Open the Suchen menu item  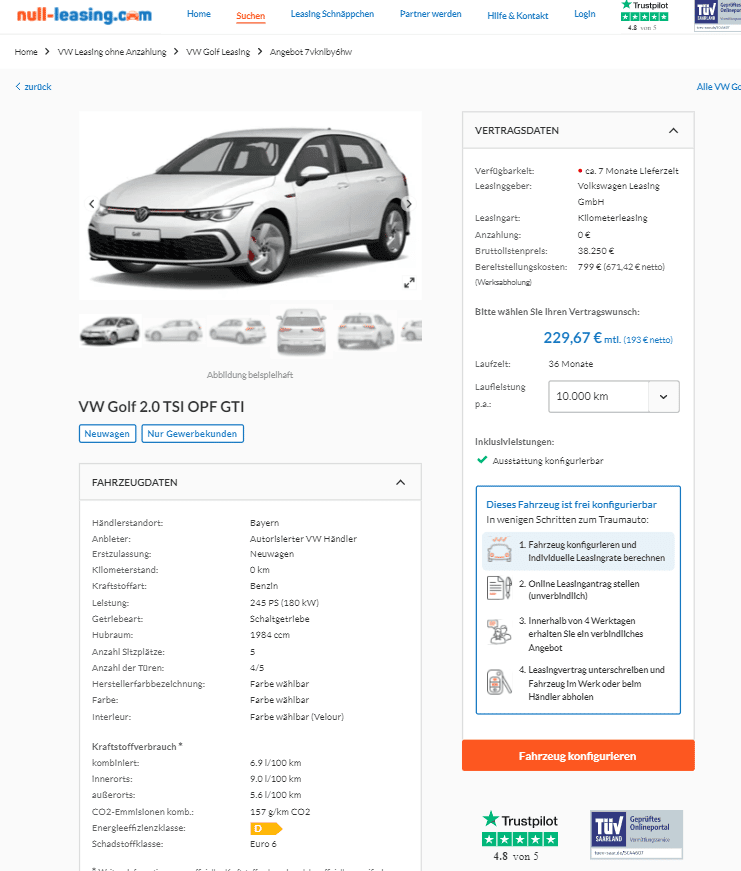click(x=251, y=16)
